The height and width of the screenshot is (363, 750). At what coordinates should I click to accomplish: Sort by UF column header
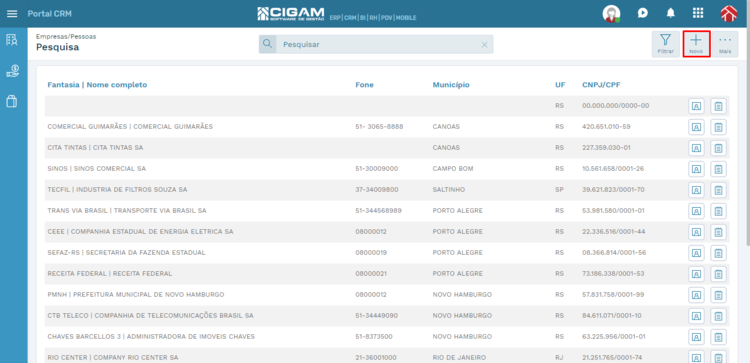click(560, 85)
